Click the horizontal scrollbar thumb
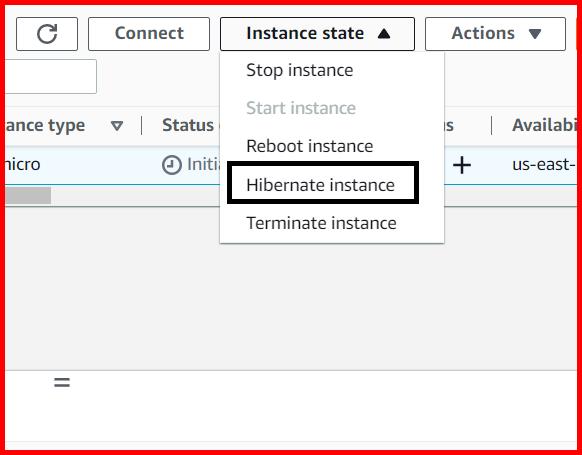The height and width of the screenshot is (455, 582). [28, 196]
